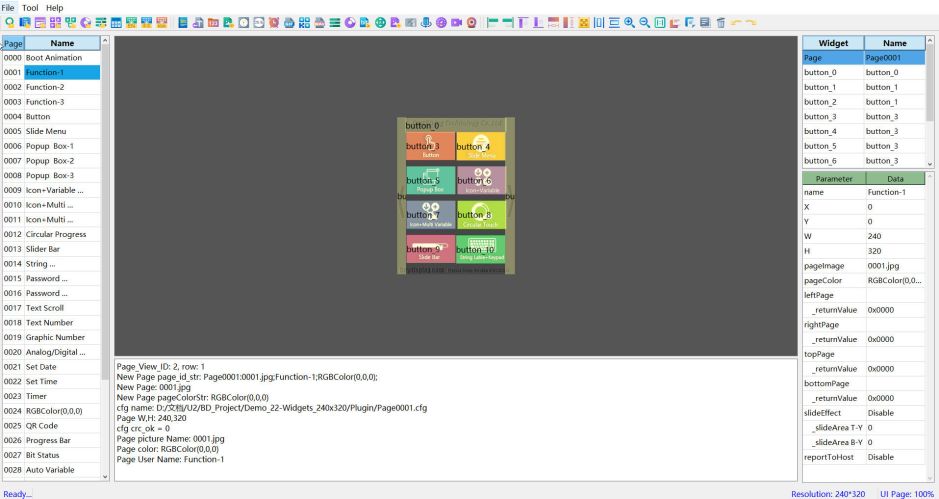
Task: Click page list scrollbar up arrow
Action: click(105, 41)
